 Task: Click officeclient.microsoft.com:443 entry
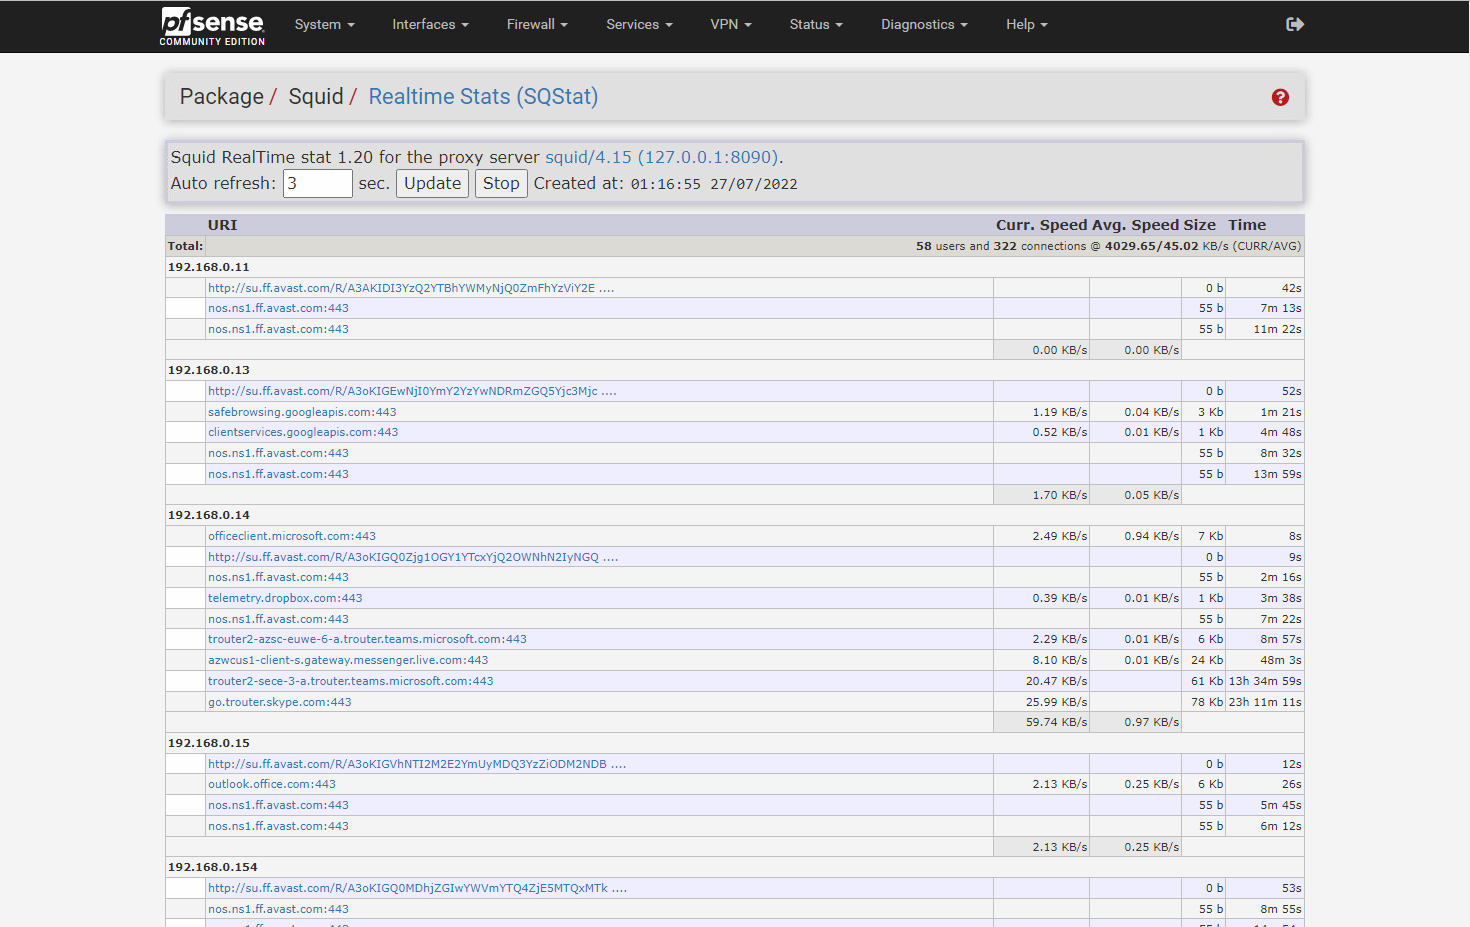pos(292,536)
